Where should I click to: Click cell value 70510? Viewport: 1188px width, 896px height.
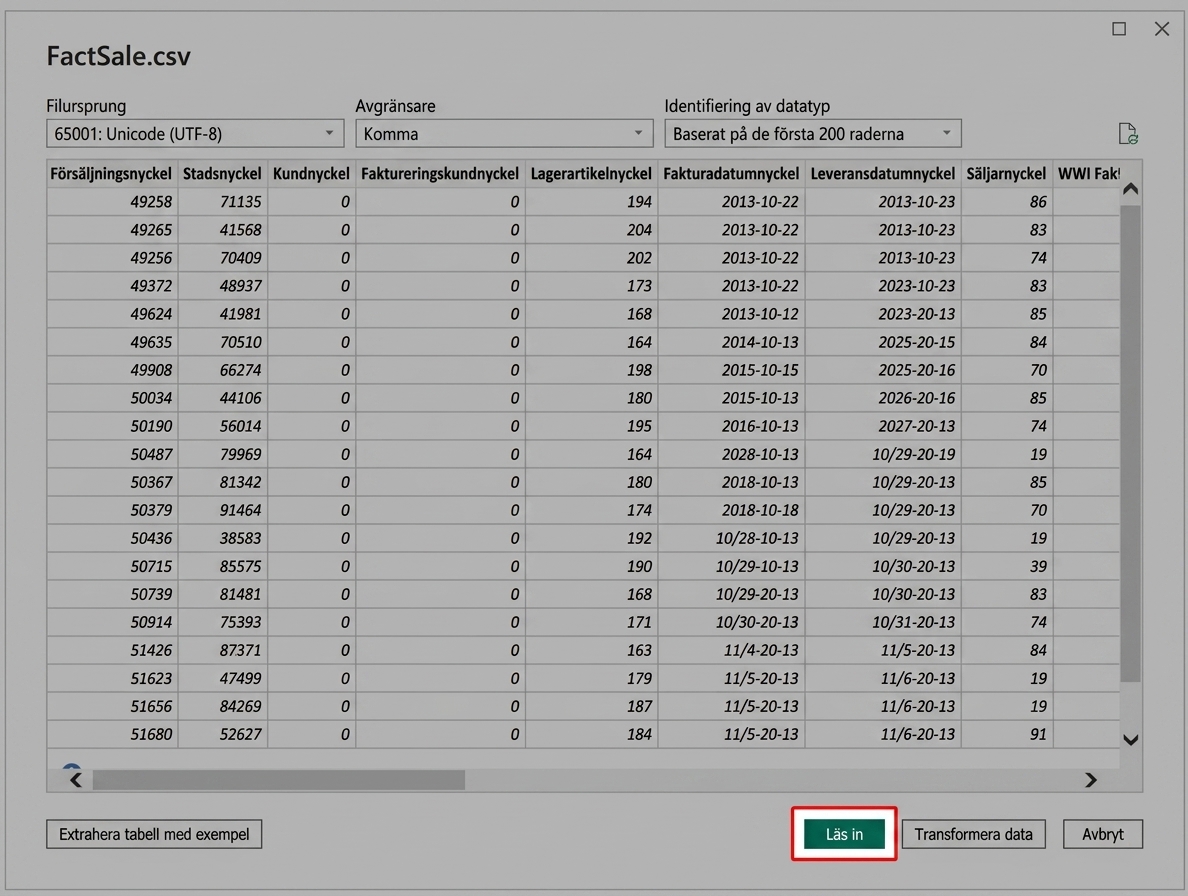tap(241, 342)
